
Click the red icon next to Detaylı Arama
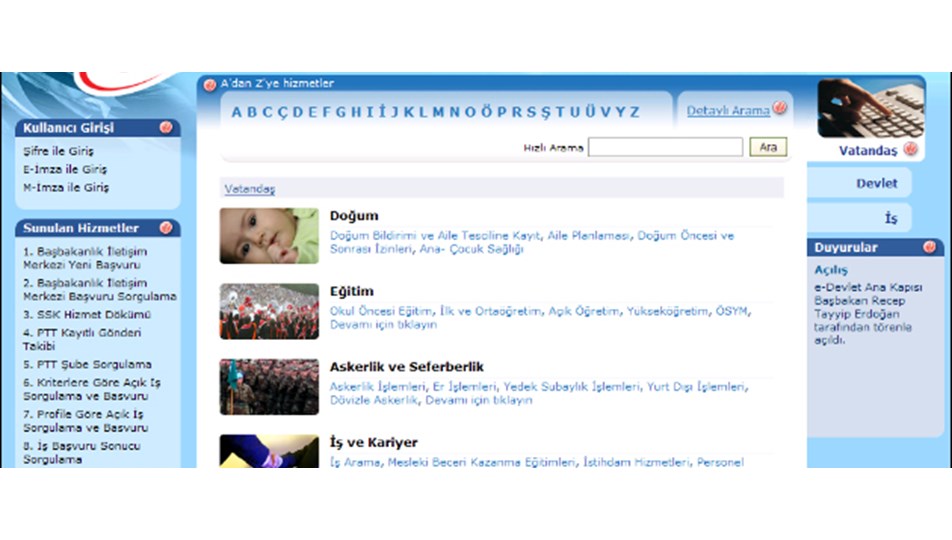pos(780,110)
